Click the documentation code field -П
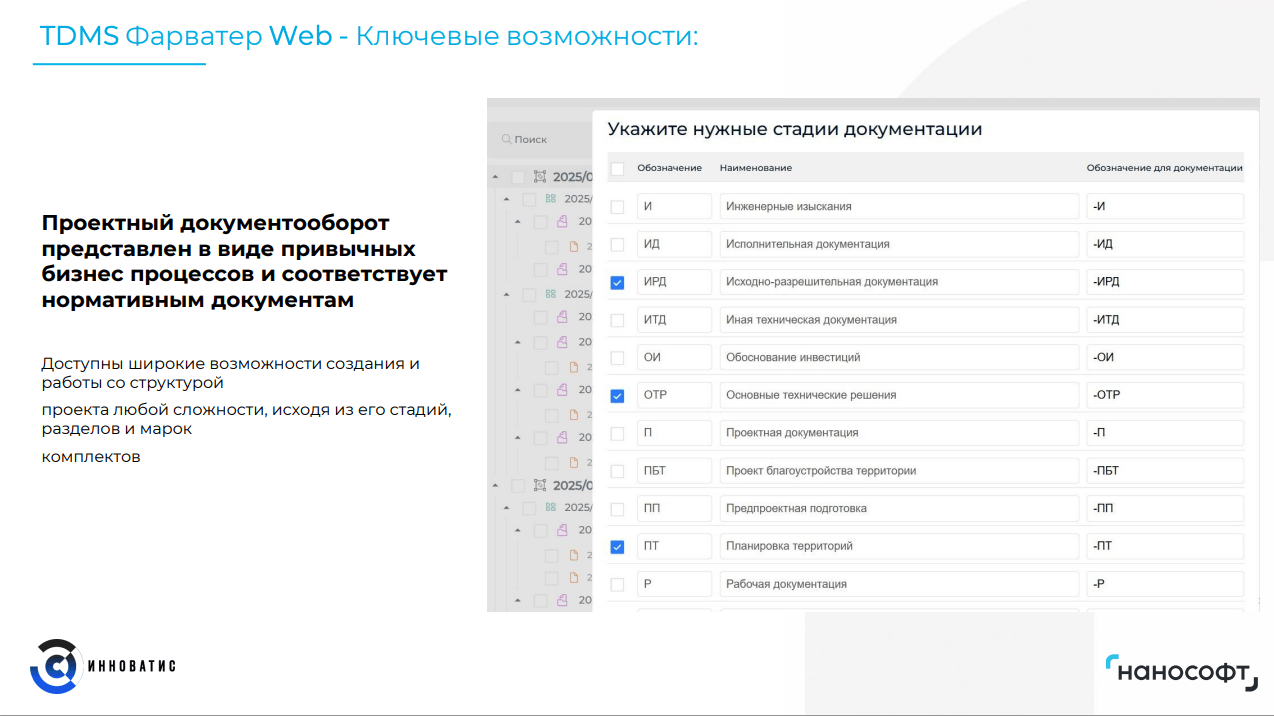 tap(1165, 433)
